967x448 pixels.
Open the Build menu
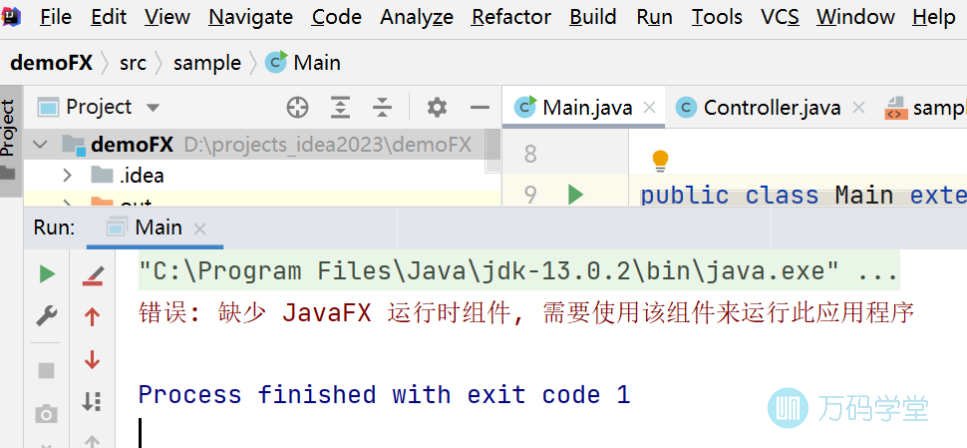pyautogui.click(x=592, y=17)
